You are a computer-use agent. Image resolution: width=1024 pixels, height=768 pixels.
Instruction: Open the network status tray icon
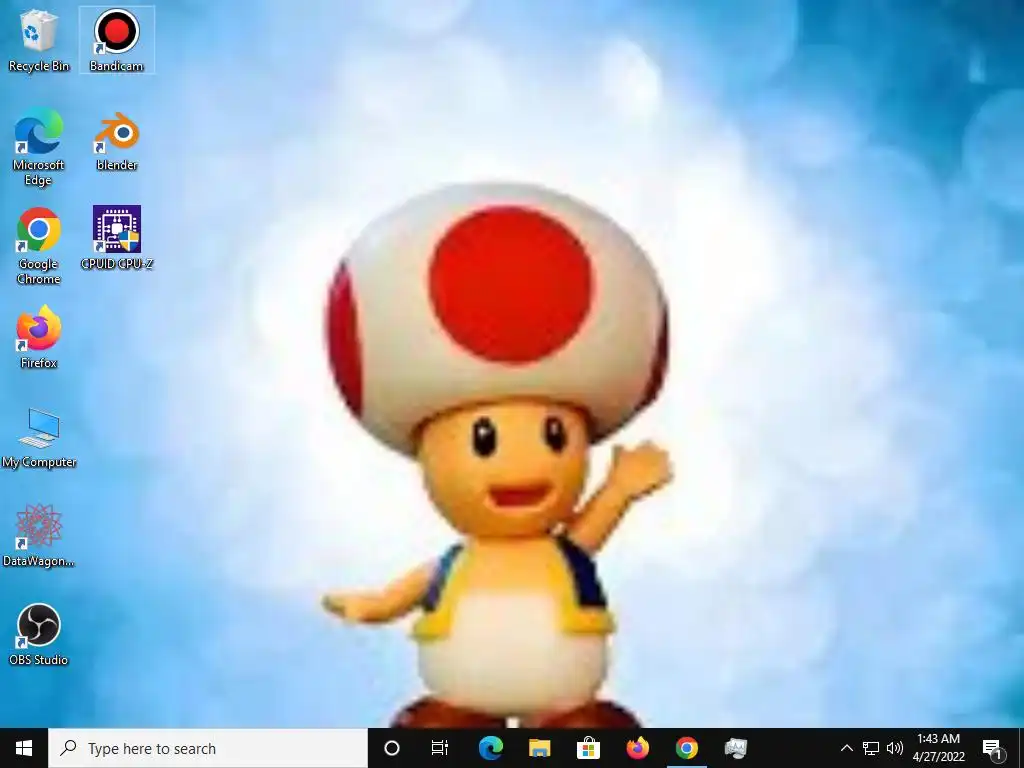[871, 748]
